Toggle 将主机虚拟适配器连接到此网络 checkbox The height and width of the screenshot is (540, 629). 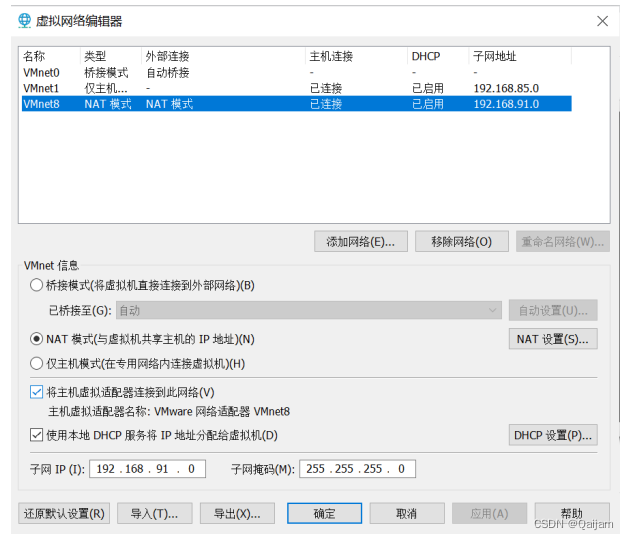[37, 392]
